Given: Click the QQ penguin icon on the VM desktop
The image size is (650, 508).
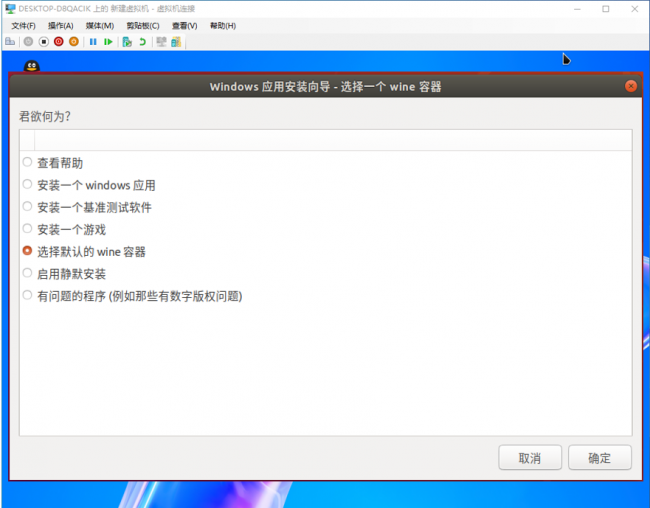Looking at the screenshot, I should [32, 66].
